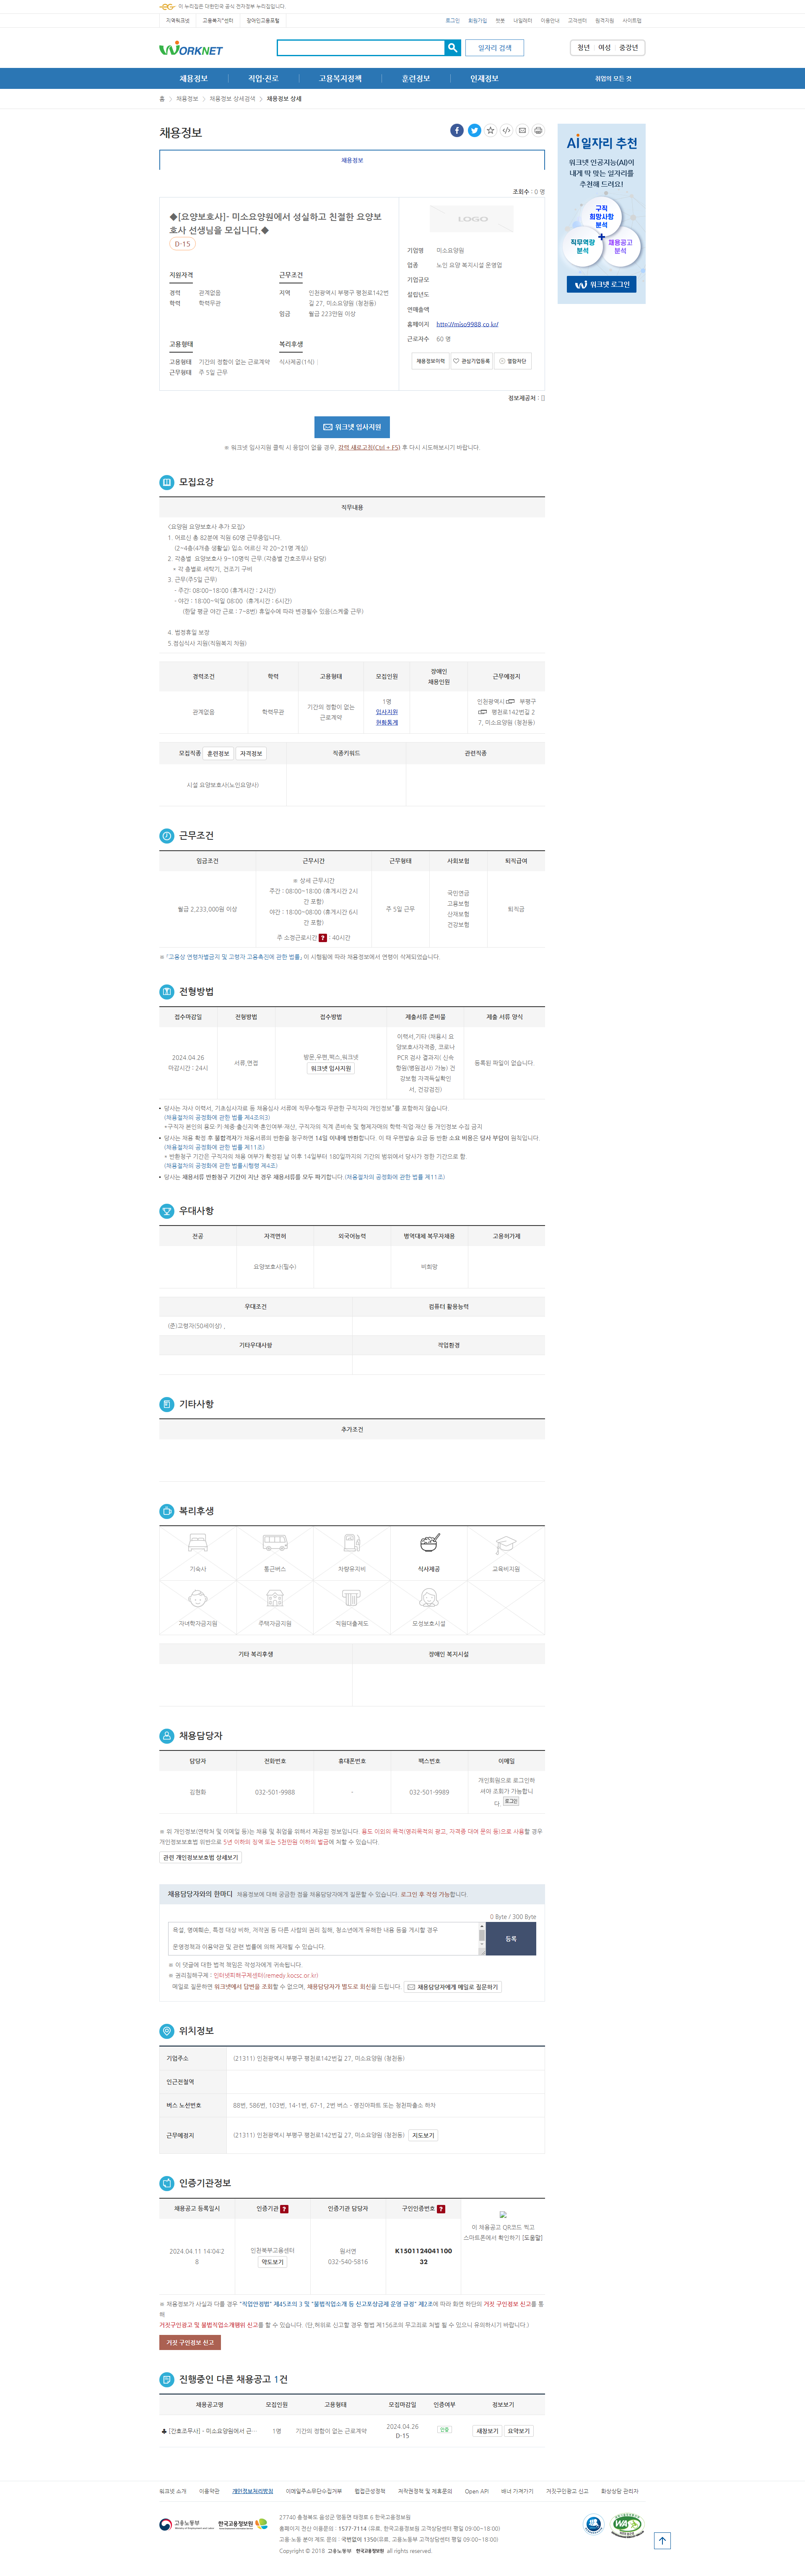Click 고용노동부 footer logo
The height and width of the screenshot is (2576, 805).
[186, 2524]
